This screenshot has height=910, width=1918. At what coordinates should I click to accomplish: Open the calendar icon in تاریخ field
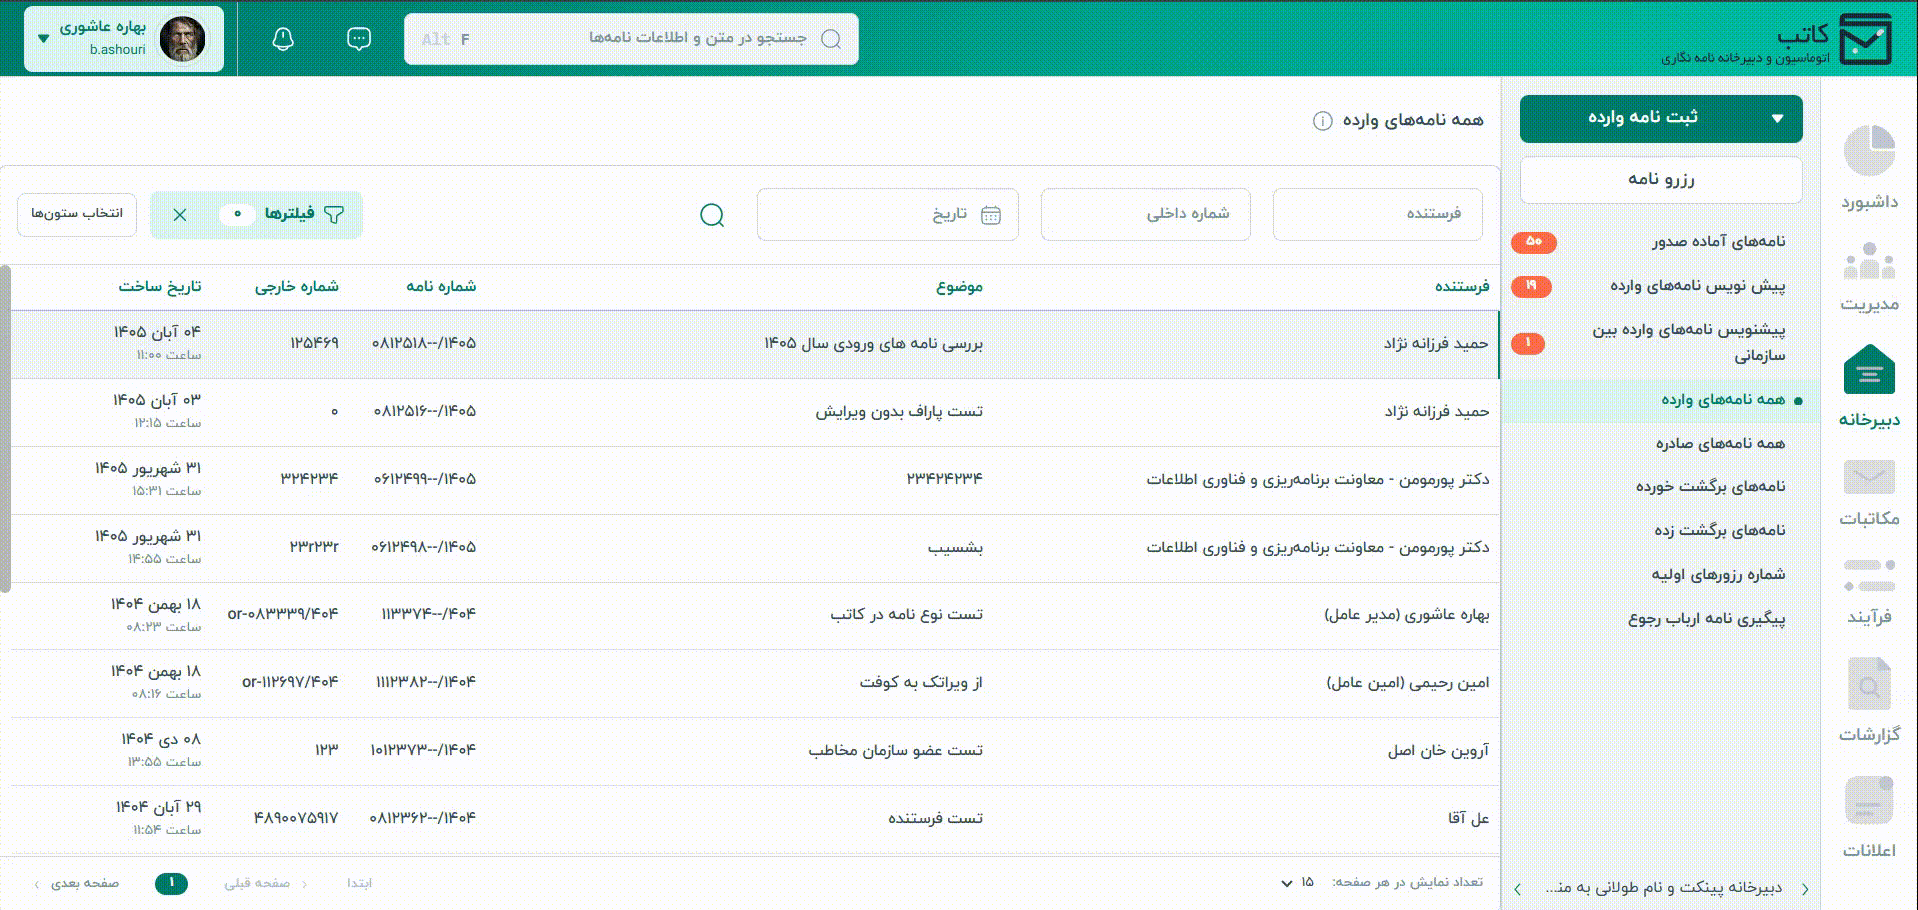991,215
